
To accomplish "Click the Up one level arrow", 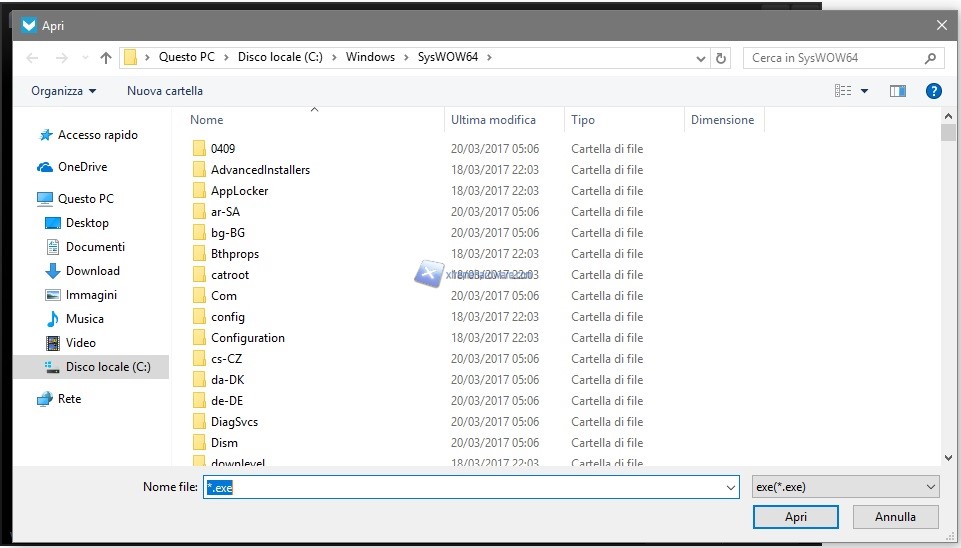I will tap(106, 58).
